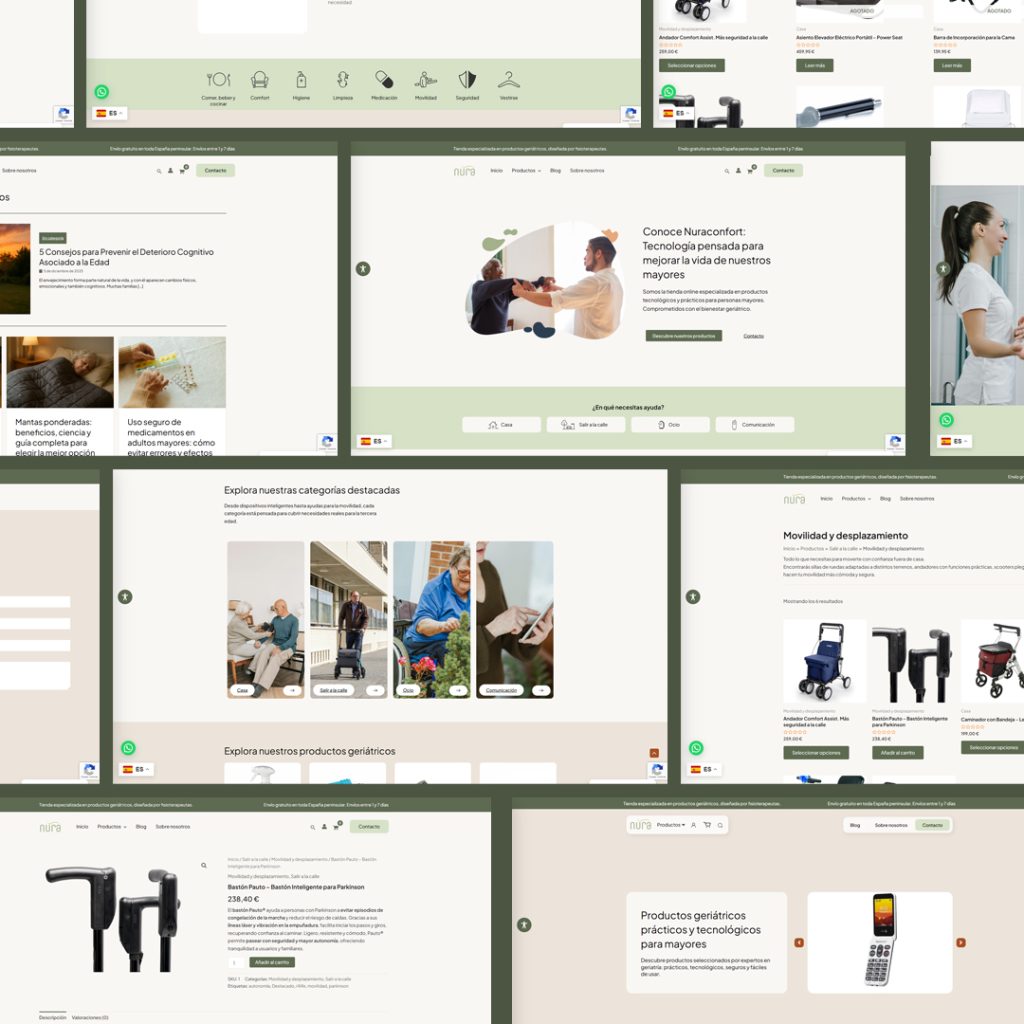This screenshot has width=1024, height=1024.
Task: Open the account icon in Conoce Nuraconfort page header
Action: [738, 170]
